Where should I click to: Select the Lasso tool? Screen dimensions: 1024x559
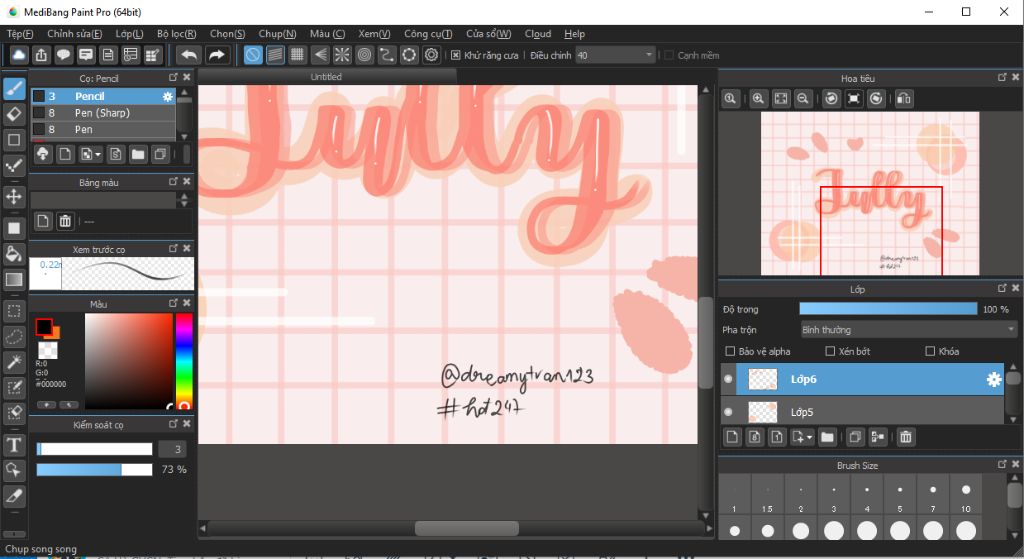14,337
